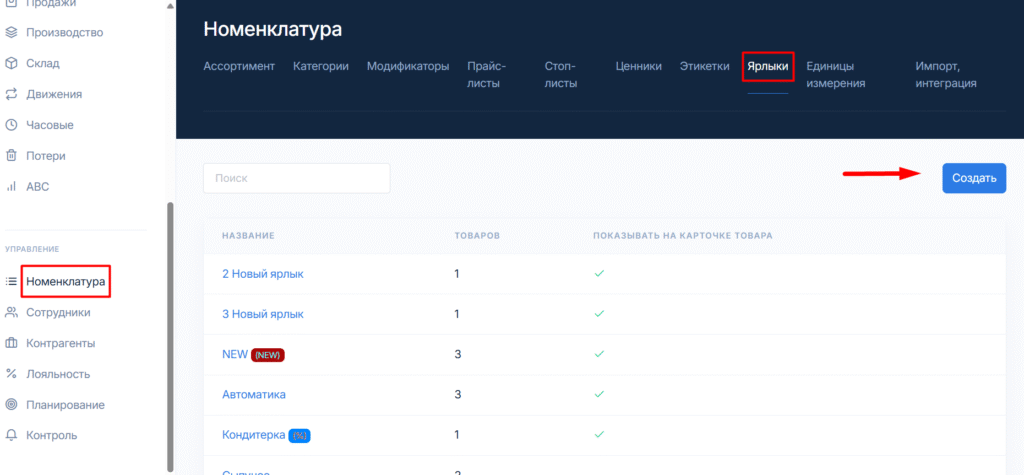Open the NEW label link

235,354
